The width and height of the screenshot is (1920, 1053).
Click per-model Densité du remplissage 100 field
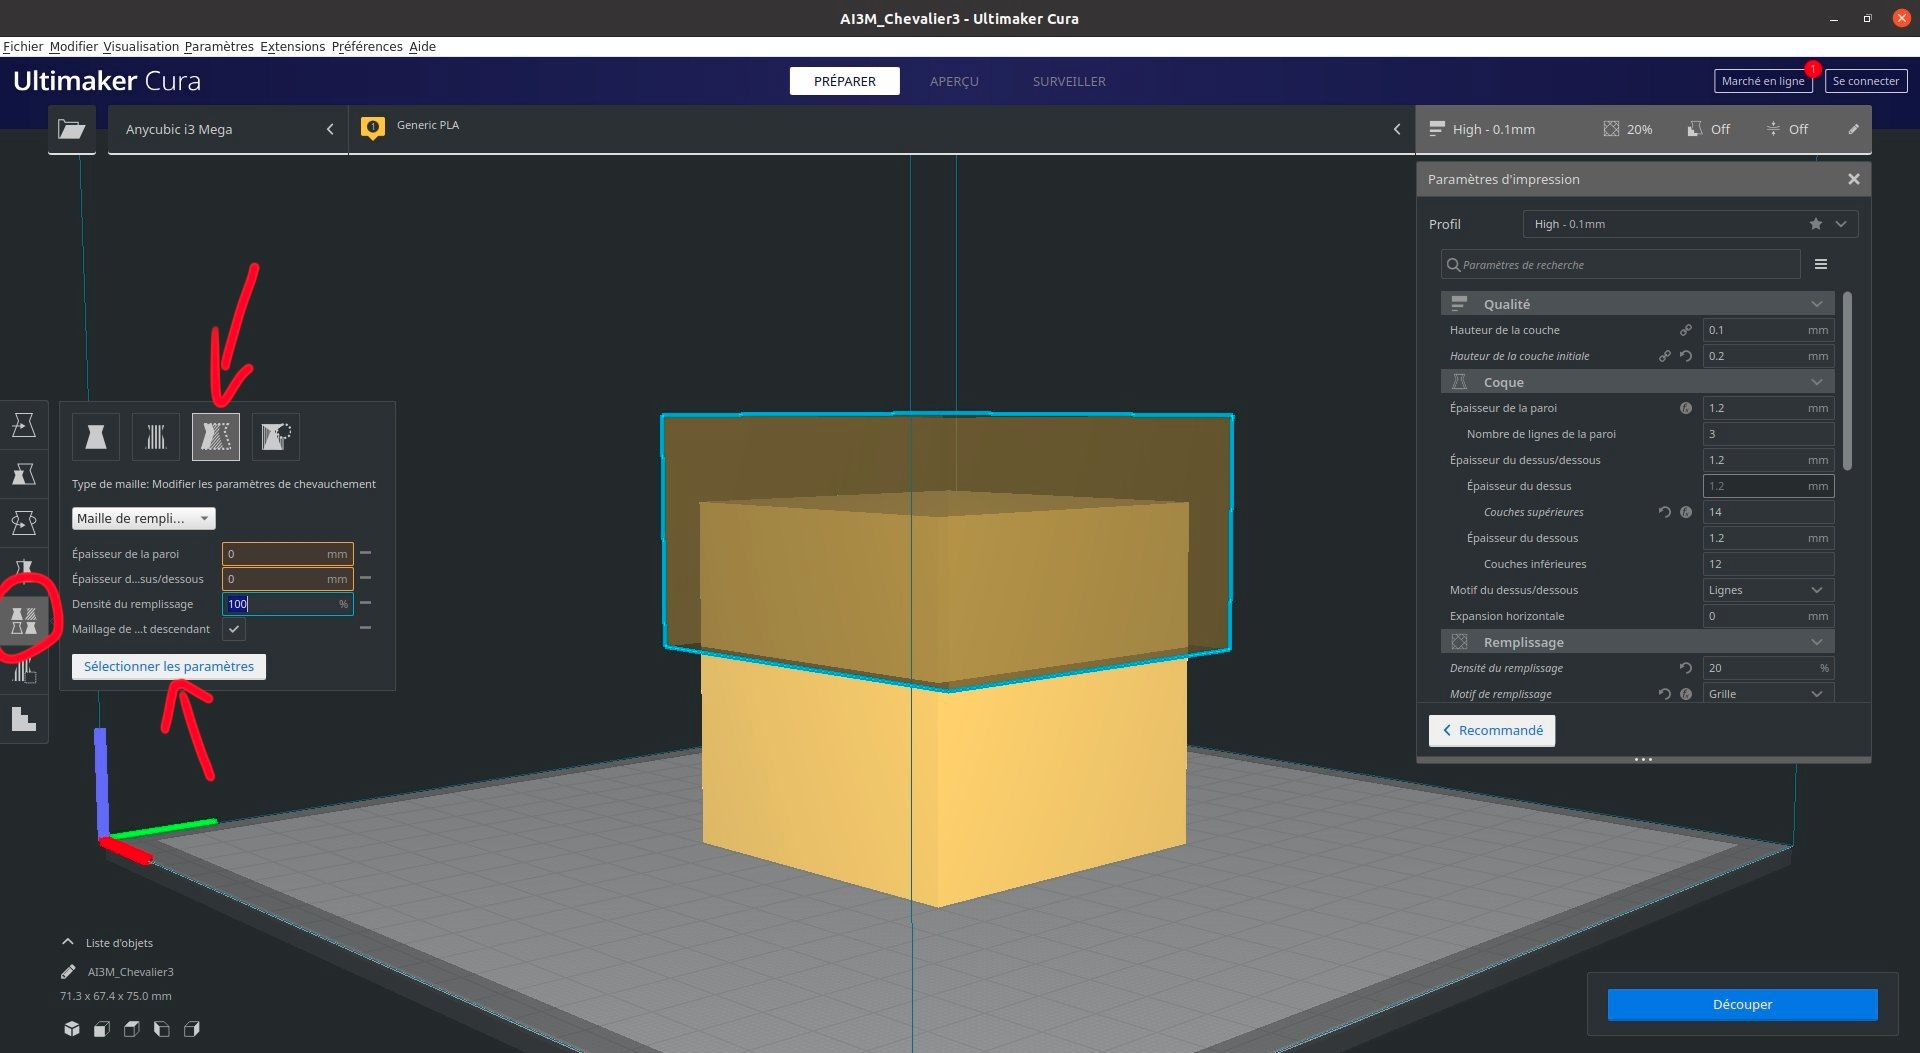287,603
